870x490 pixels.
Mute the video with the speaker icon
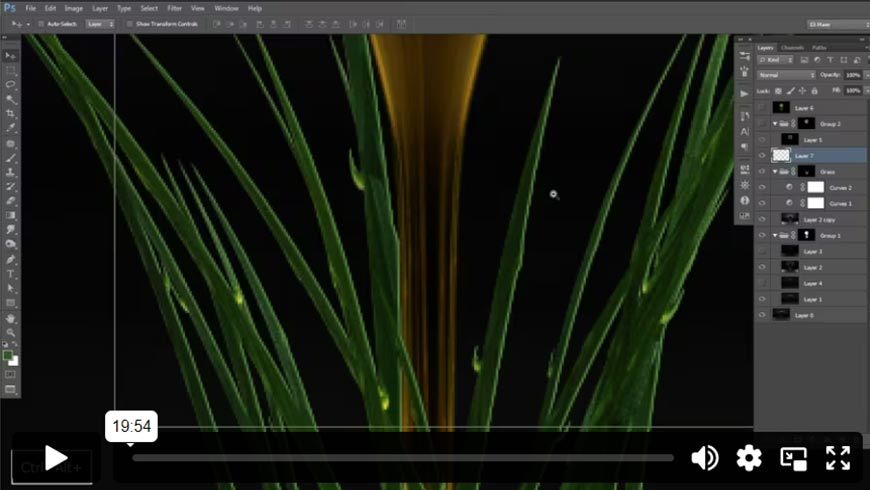(x=705, y=458)
